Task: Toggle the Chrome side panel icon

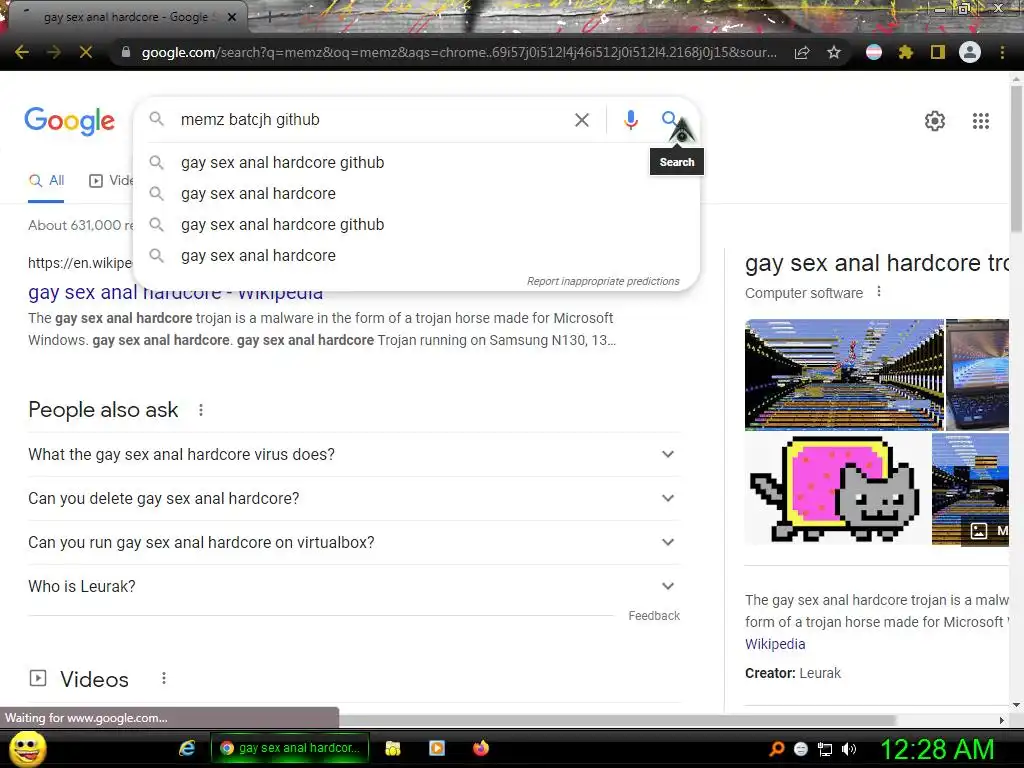Action: pos(938,52)
